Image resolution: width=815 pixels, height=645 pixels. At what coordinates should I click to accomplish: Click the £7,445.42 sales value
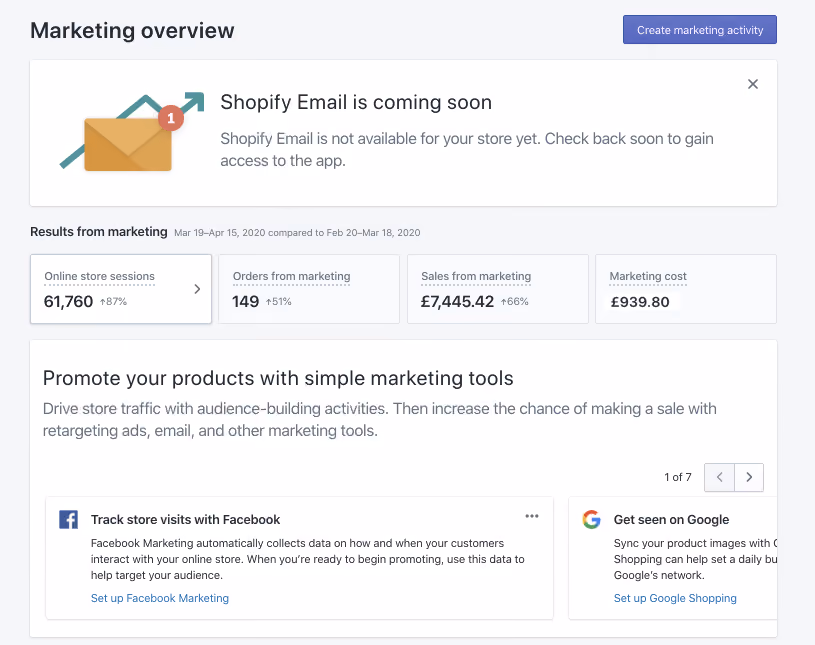click(x=457, y=301)
